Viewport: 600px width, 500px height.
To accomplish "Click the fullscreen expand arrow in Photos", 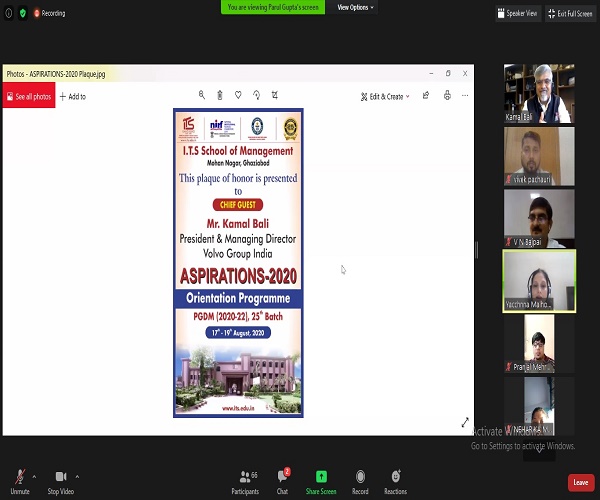I will click(465, 422).
